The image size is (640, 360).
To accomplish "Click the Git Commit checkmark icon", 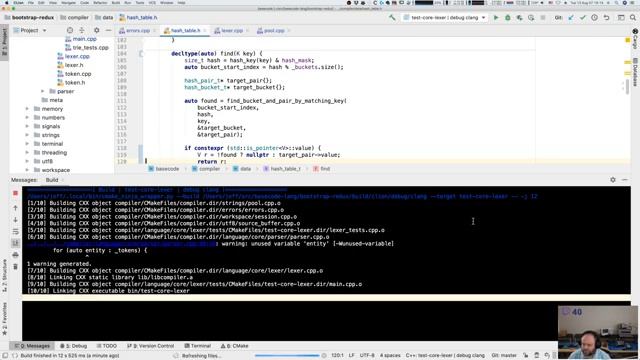I will [x=582, y=18].
